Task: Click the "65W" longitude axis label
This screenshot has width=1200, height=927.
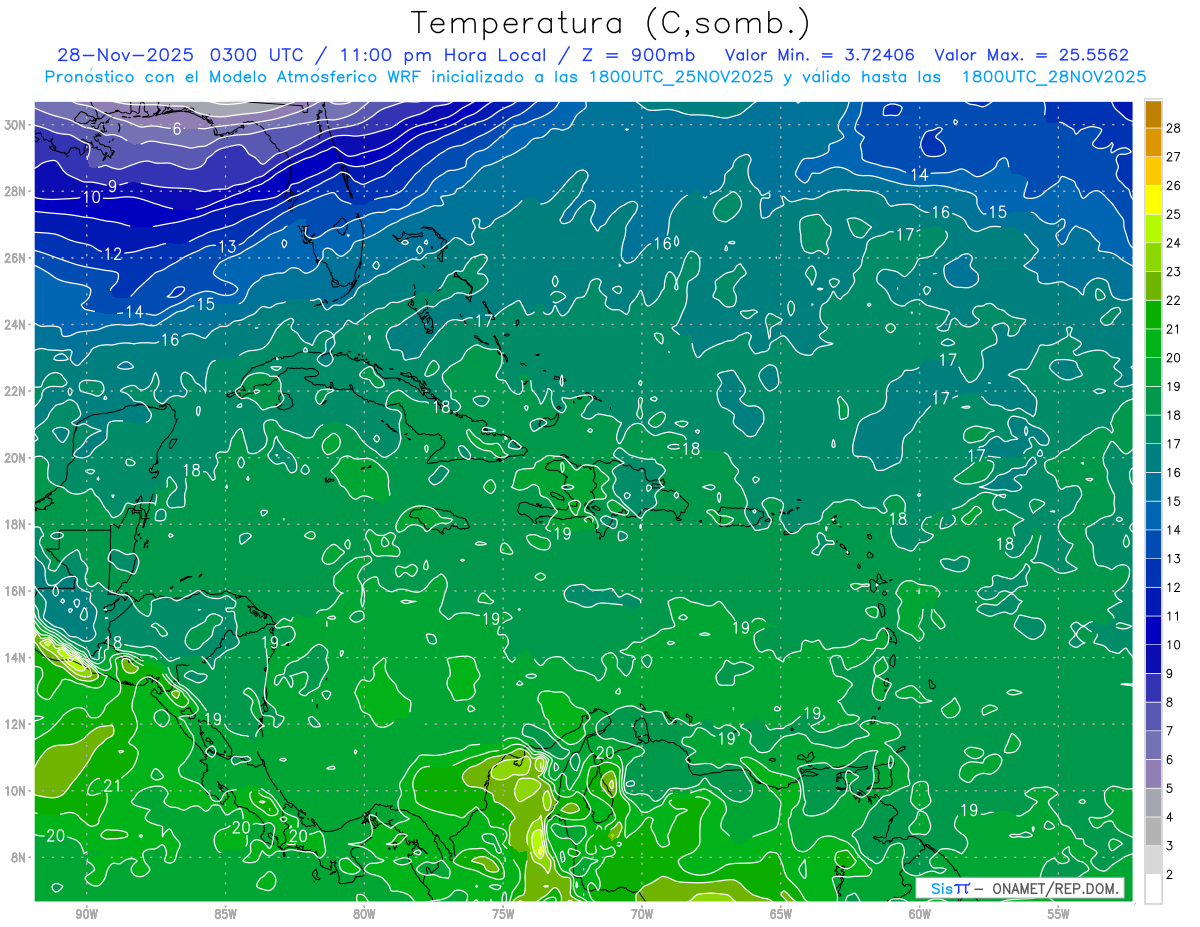Action: coord(781,914)
